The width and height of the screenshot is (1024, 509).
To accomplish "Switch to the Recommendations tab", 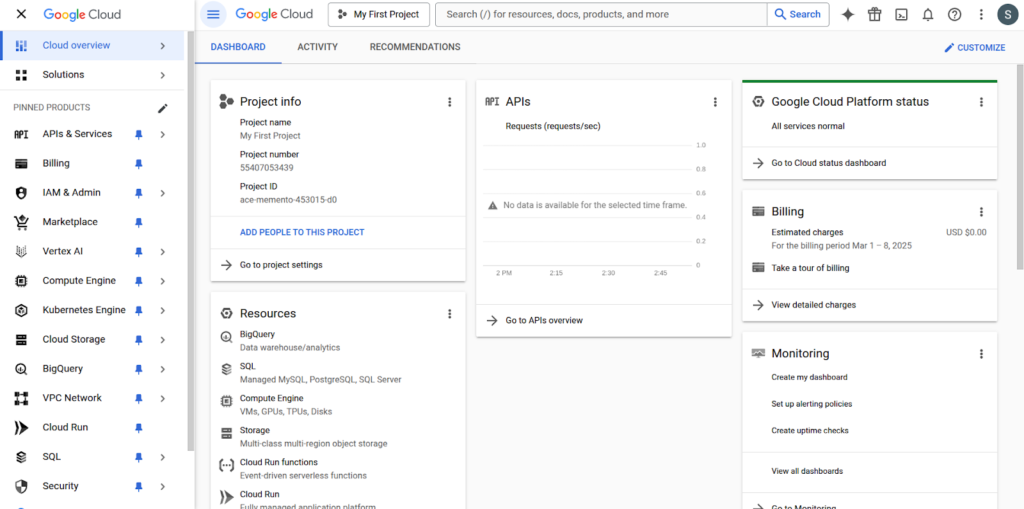I will pyautogui.click(x=415, y=47).
